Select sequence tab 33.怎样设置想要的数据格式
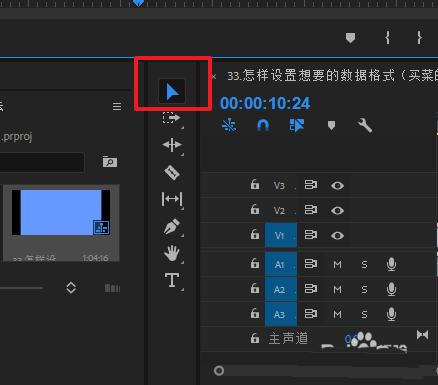Viewport: 438px width, 385px height. click(332, 76)
